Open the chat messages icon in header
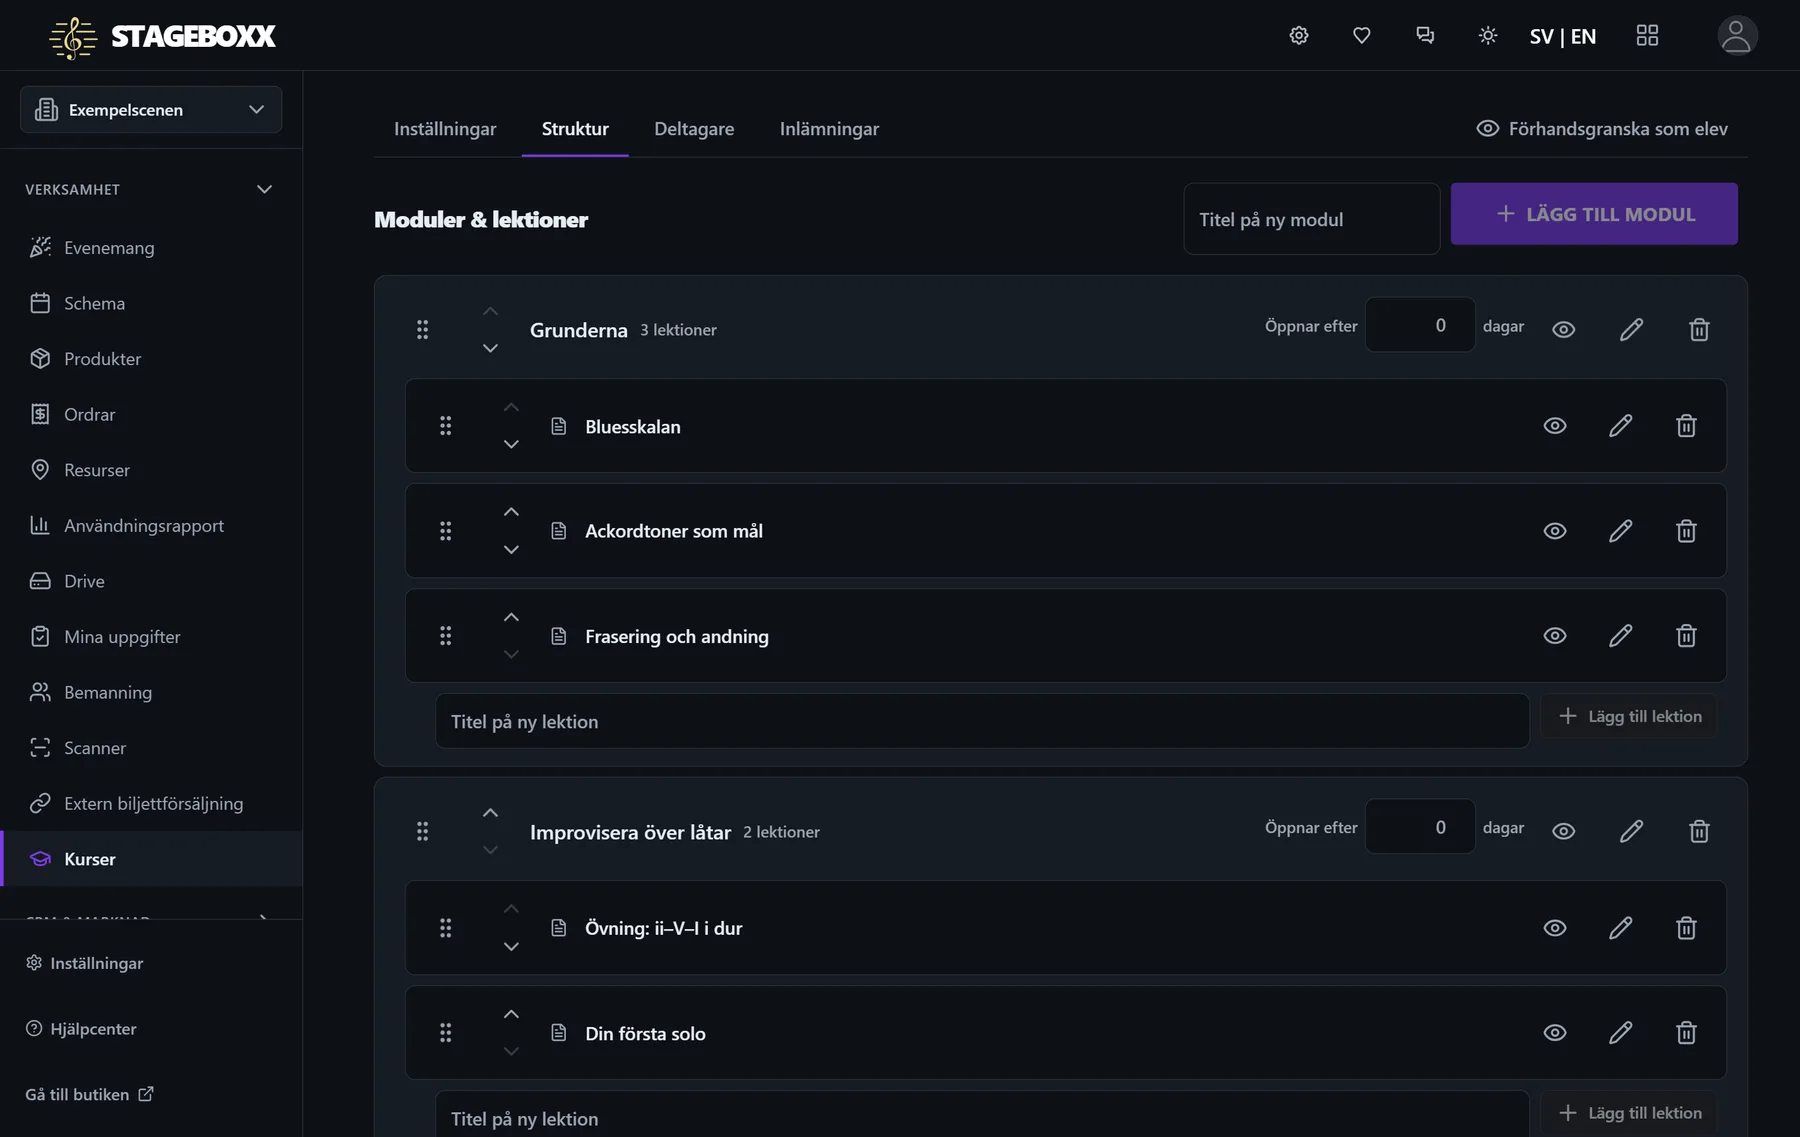1800x1137 pixels. tap(1425, 36)
